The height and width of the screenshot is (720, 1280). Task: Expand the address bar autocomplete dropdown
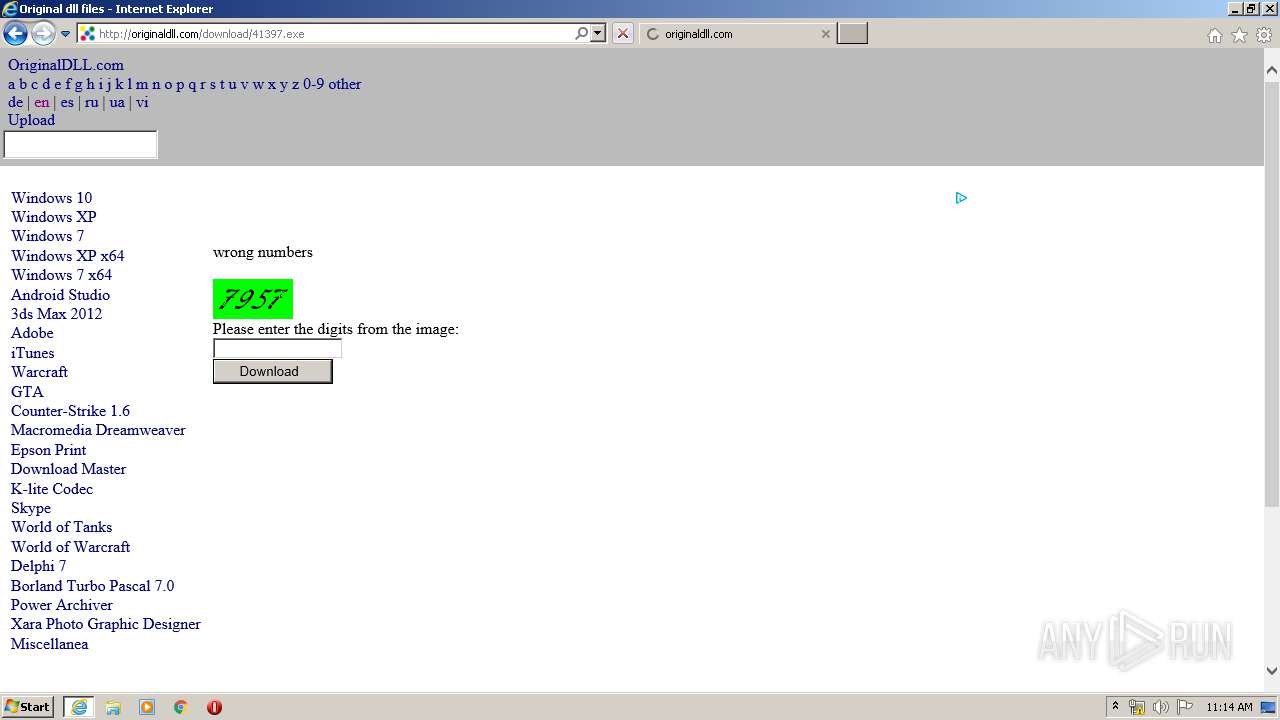[x=598, y=33]
